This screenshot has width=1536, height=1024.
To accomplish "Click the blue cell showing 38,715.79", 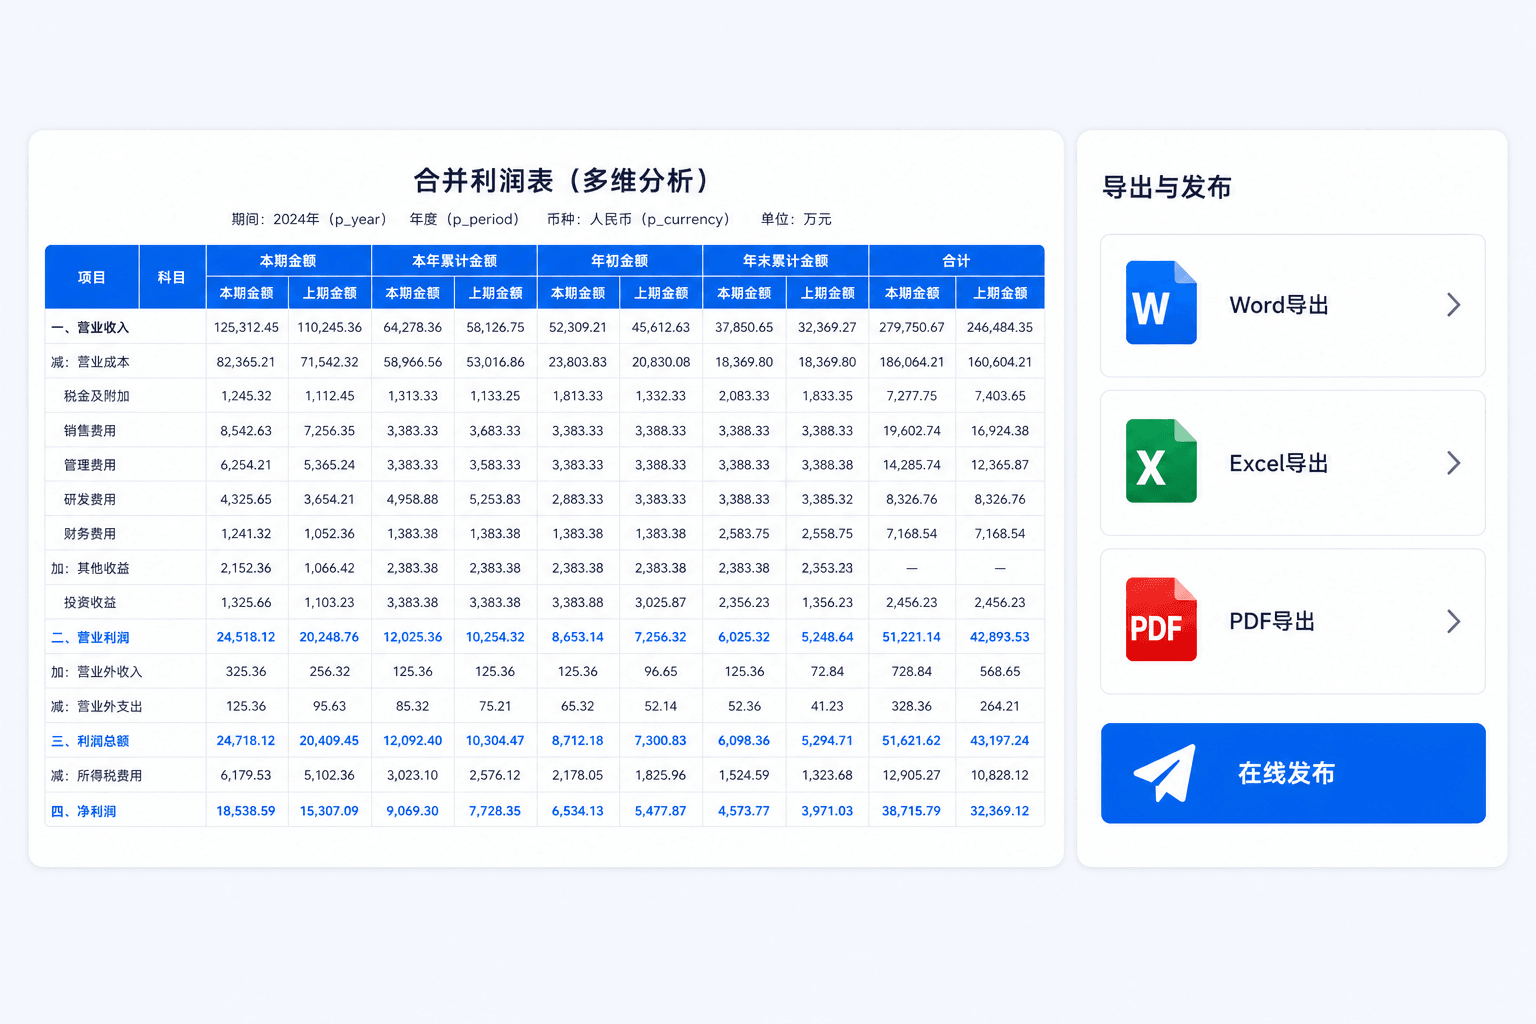I will pos(912,811).
